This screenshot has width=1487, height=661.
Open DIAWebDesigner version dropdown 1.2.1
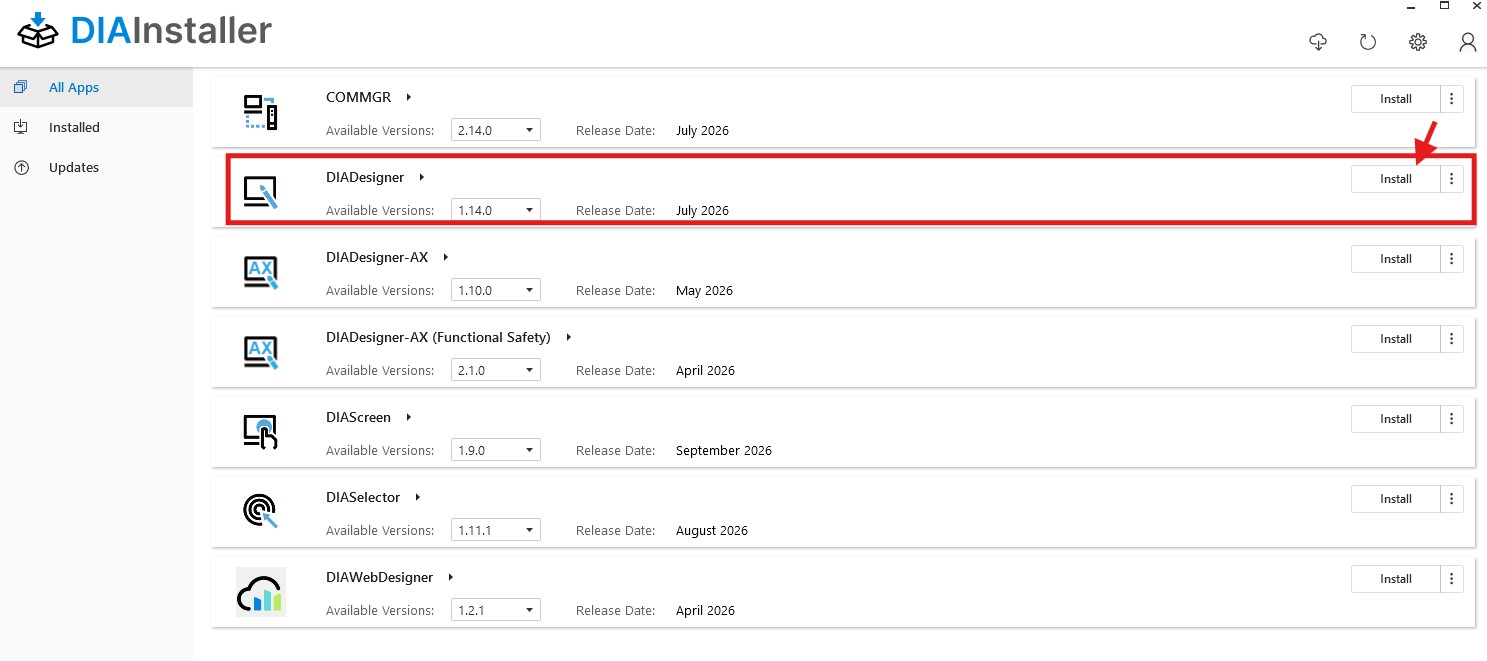point(496,610)
